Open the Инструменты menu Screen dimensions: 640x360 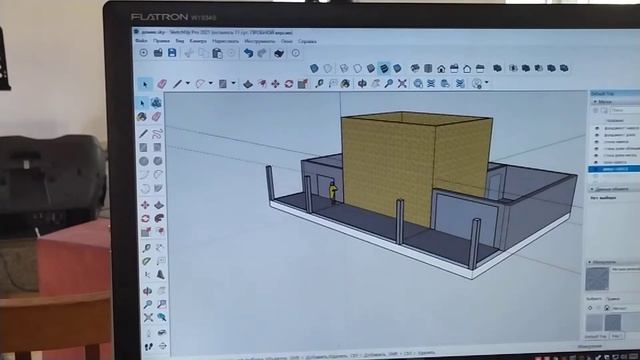click(x=260, y=41)
